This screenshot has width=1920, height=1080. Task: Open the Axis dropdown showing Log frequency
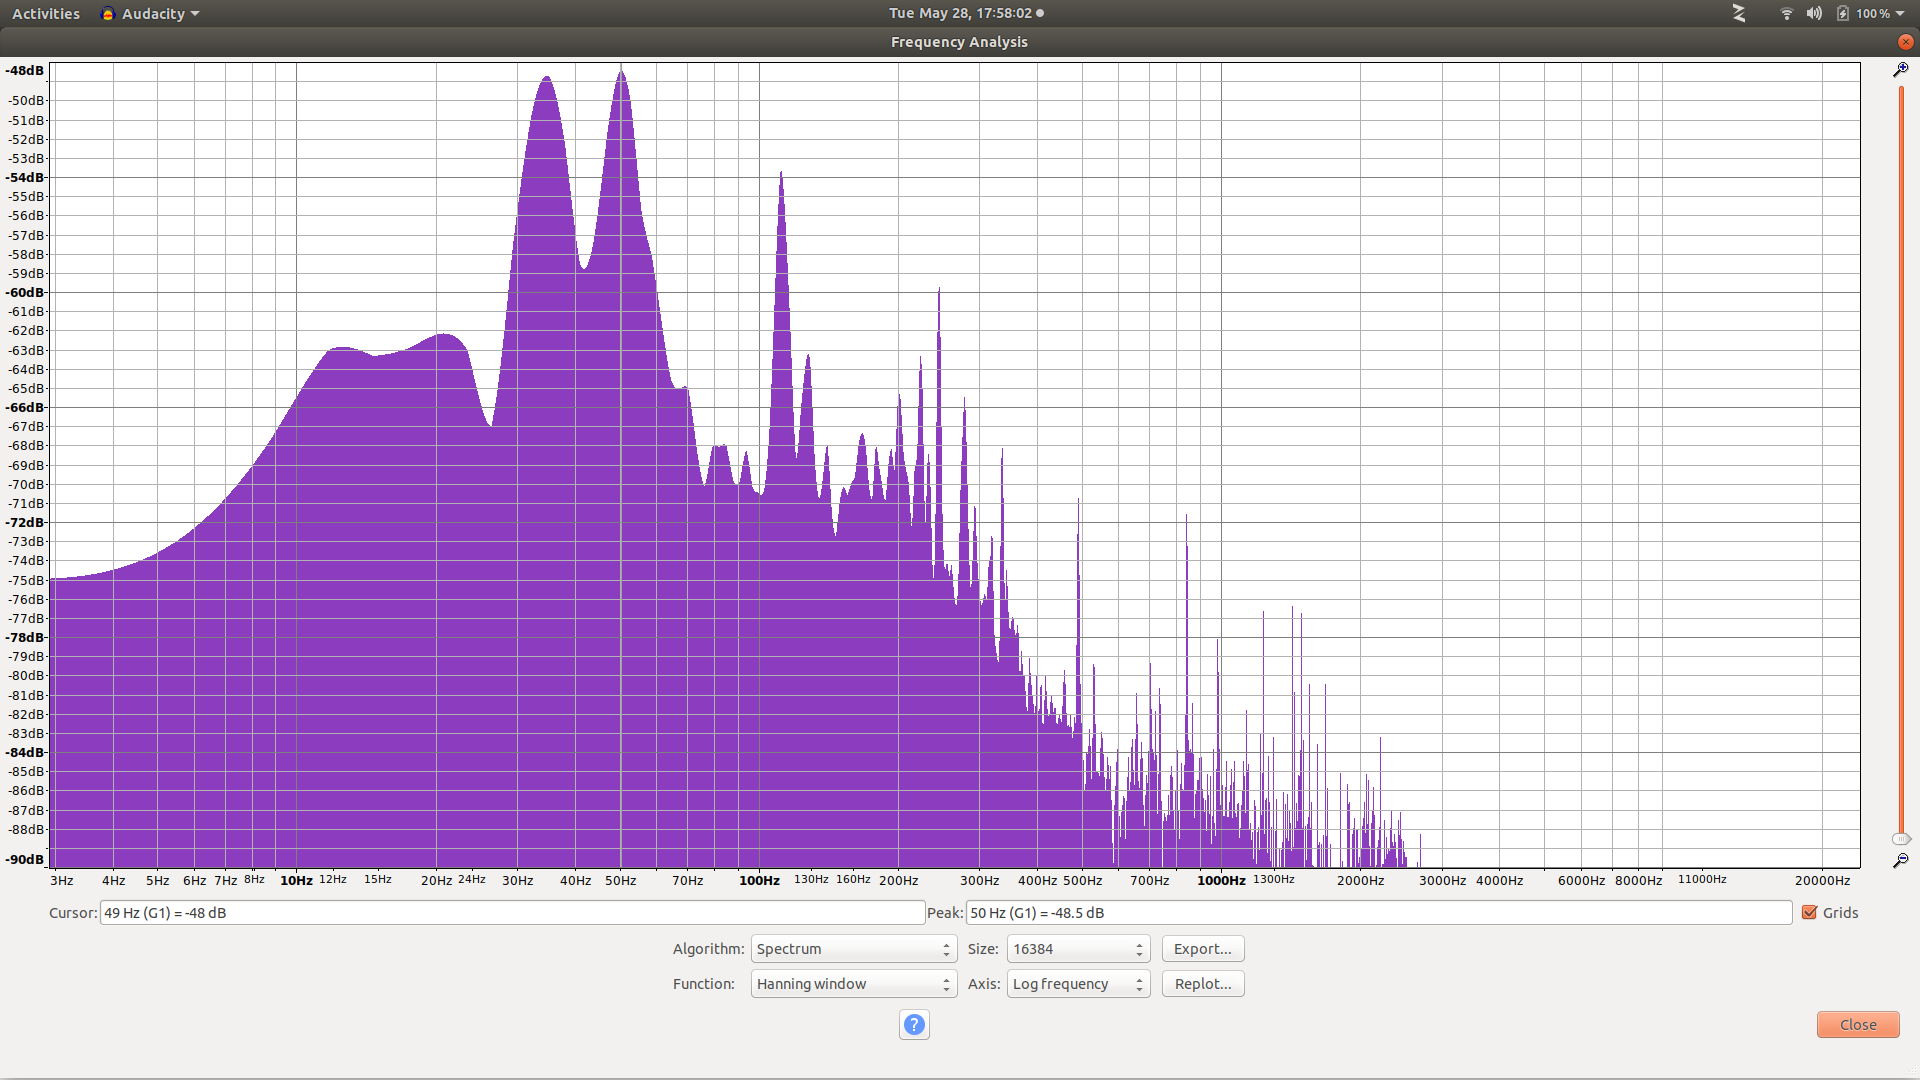point(1079,984)
